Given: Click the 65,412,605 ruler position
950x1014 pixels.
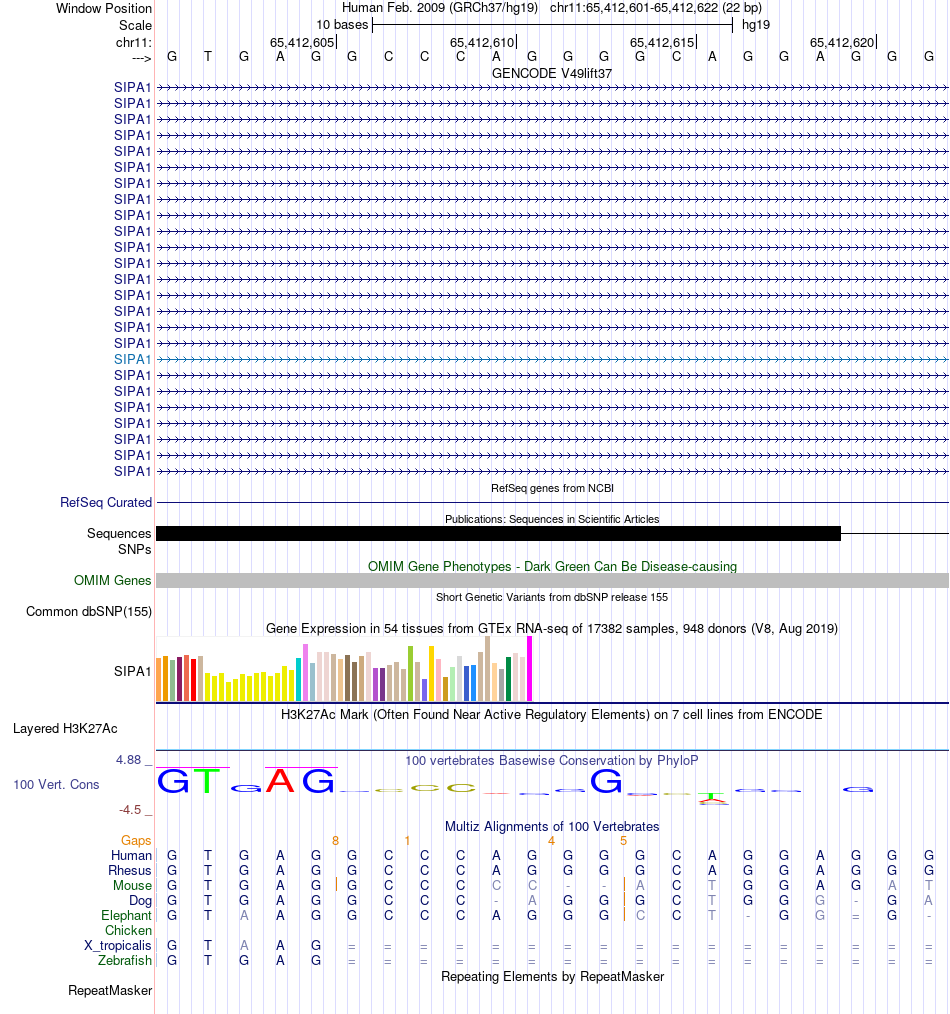Looking at the screenshot, I should (x=302, y=43).
